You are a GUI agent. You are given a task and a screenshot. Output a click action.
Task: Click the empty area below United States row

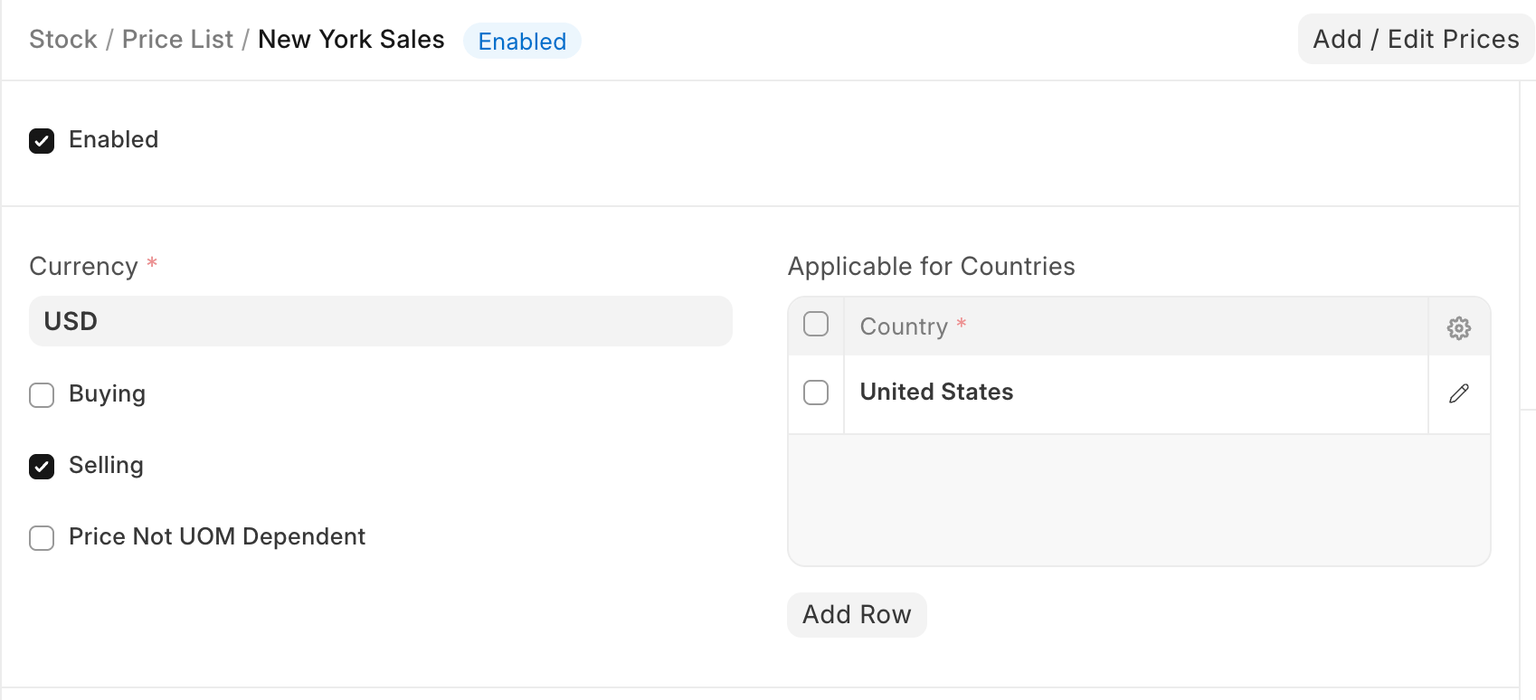(1138, 500)
